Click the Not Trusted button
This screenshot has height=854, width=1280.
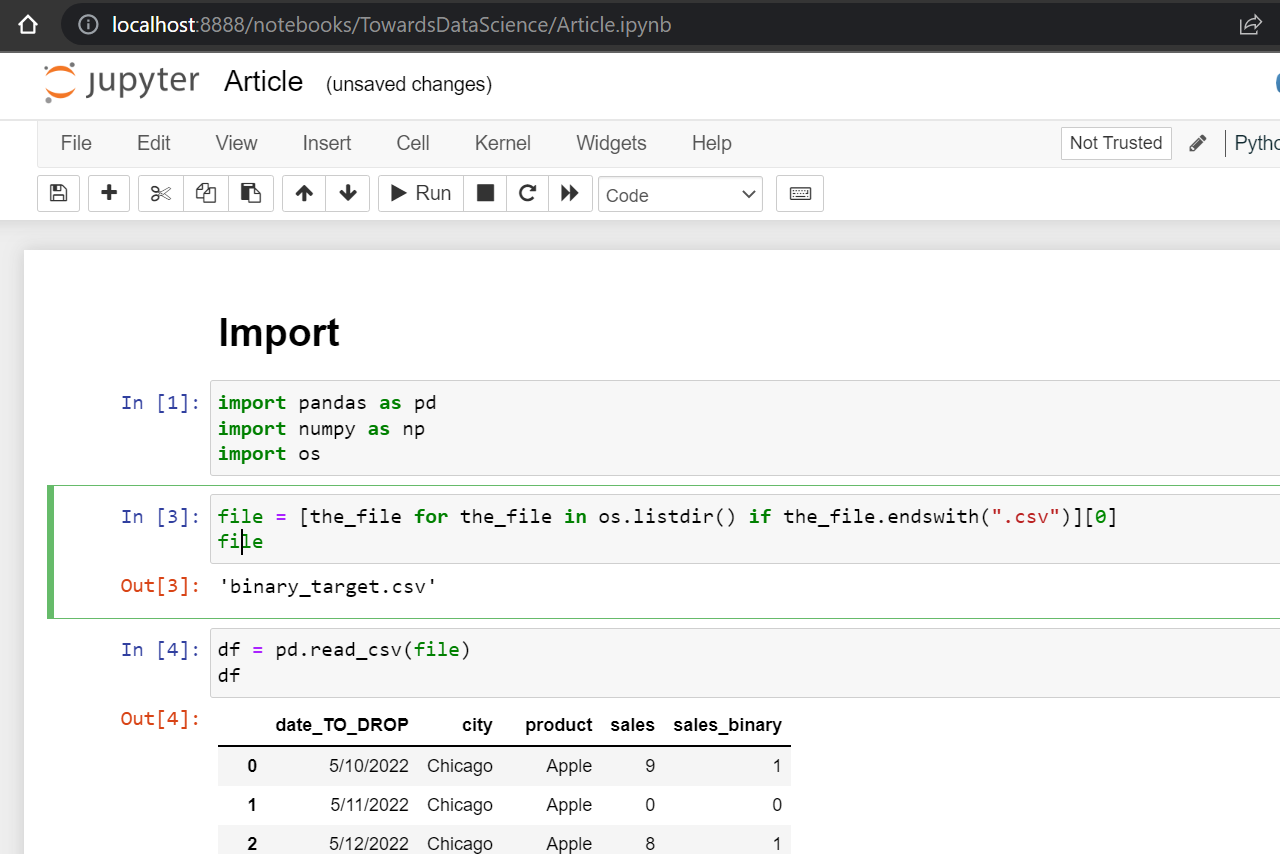point(1115,143)
